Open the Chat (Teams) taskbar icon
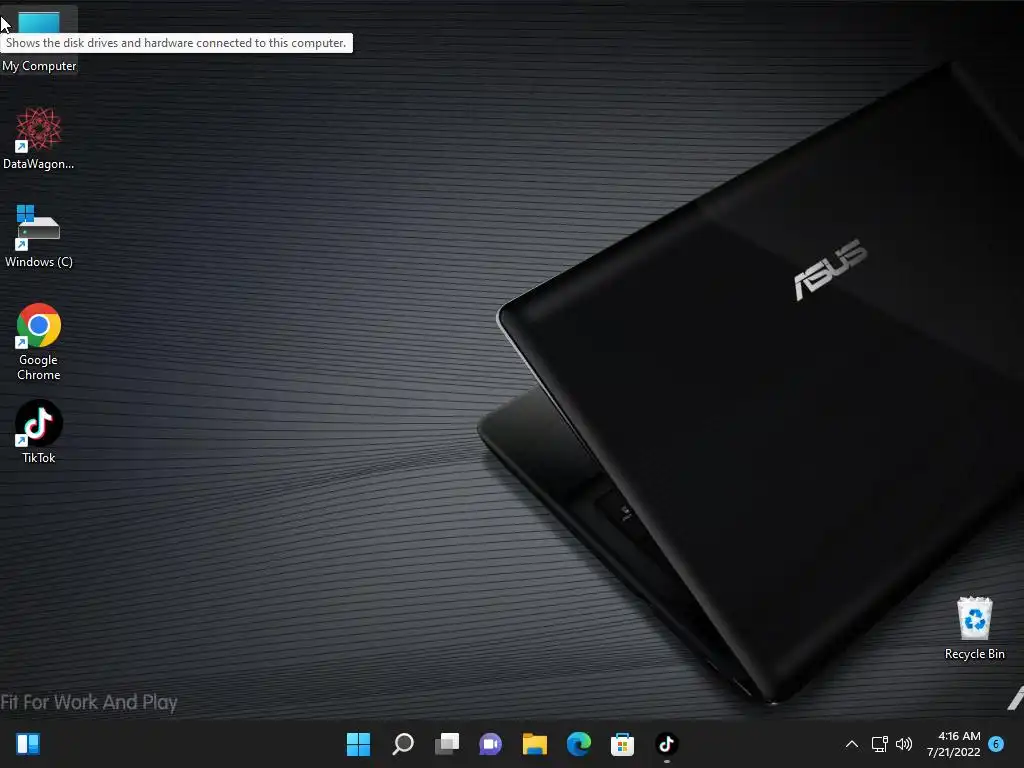The height and width of the screenshot is (768, 1024). tap(490, 744)
